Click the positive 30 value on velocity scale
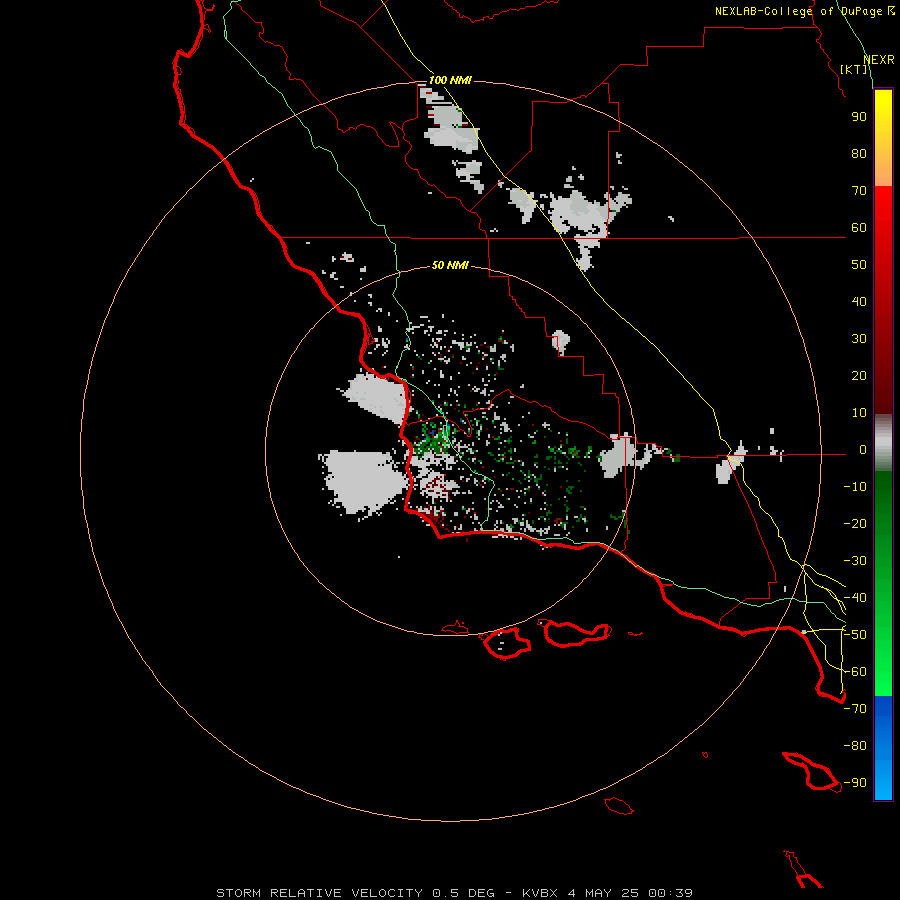 tap(859, 339)
